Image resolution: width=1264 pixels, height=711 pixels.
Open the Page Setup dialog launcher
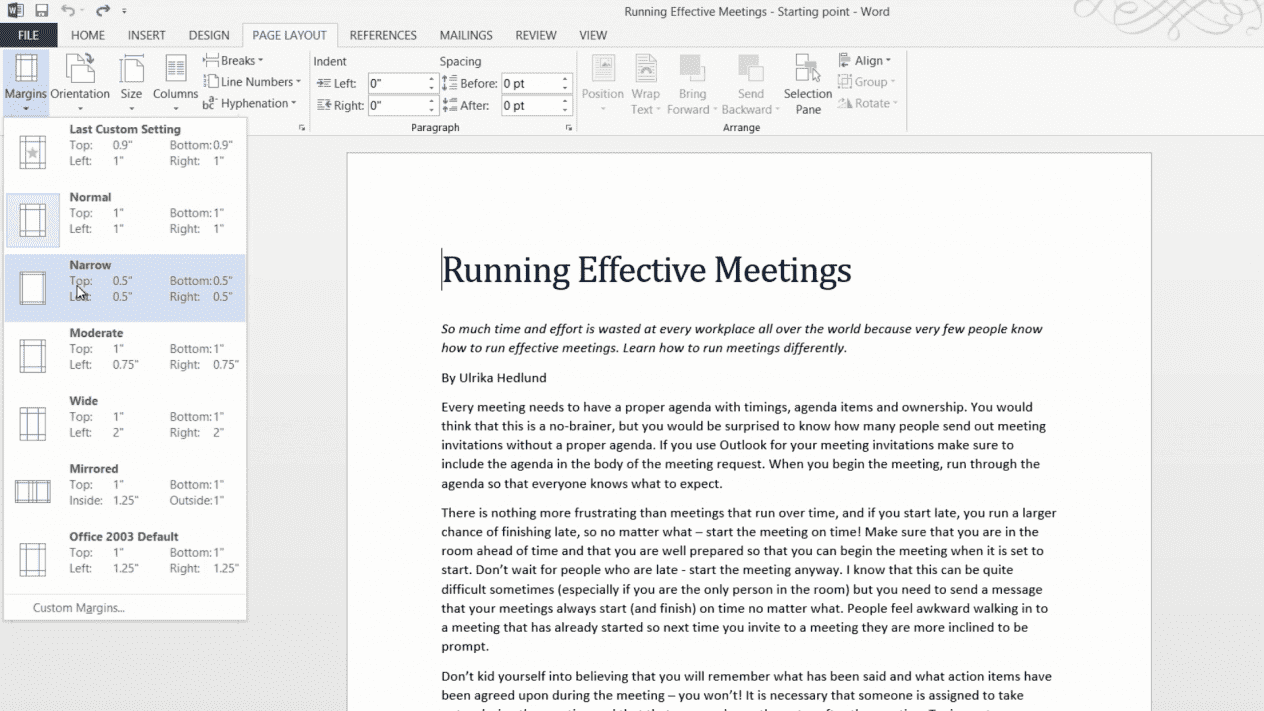302,128
